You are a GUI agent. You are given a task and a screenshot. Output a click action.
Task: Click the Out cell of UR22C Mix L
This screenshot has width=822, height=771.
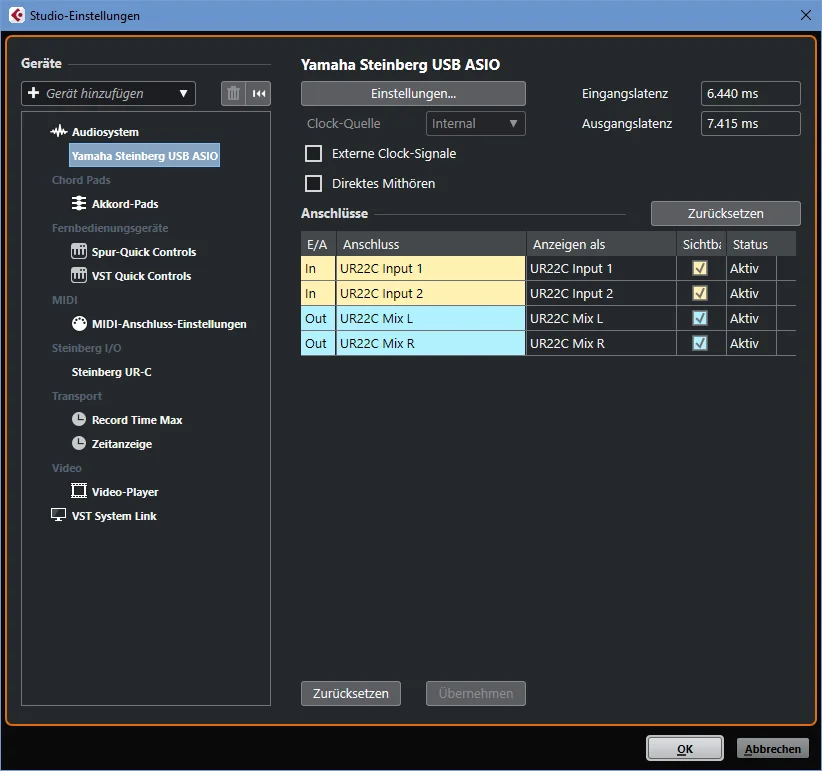pos(318,318)
